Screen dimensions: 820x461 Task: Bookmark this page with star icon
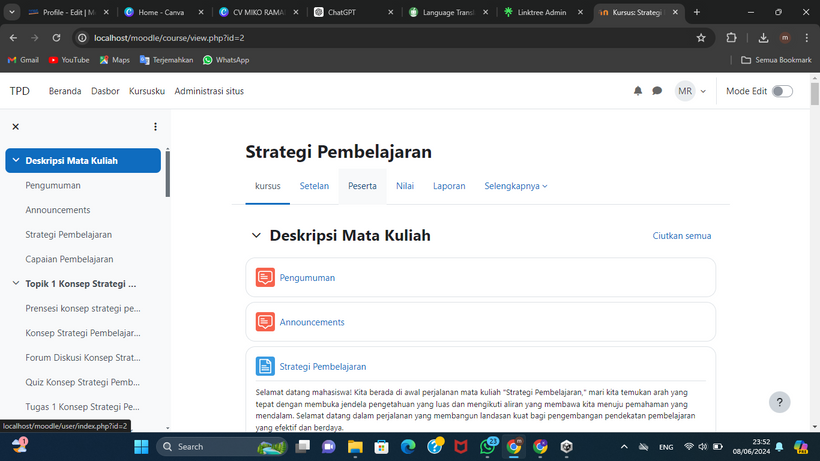701,38
